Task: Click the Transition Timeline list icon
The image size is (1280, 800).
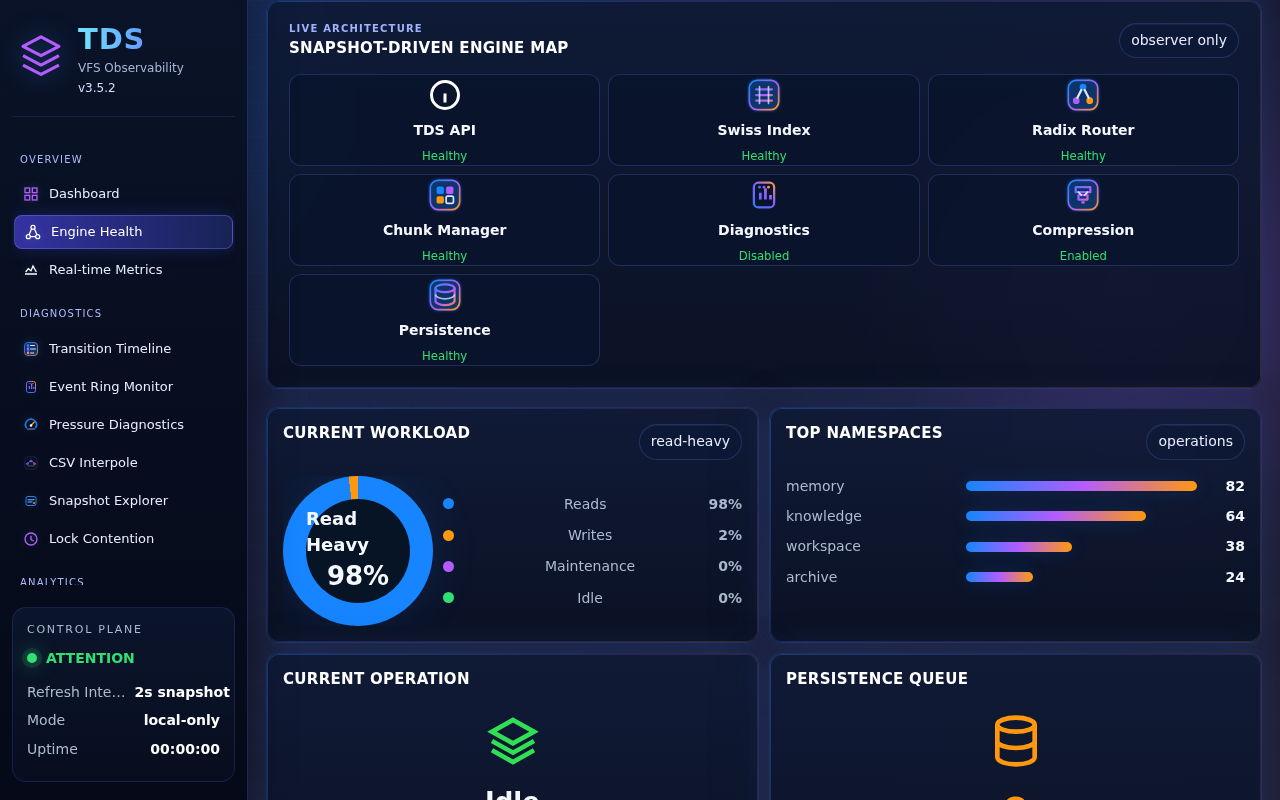Action: click(x=31, y=349)
